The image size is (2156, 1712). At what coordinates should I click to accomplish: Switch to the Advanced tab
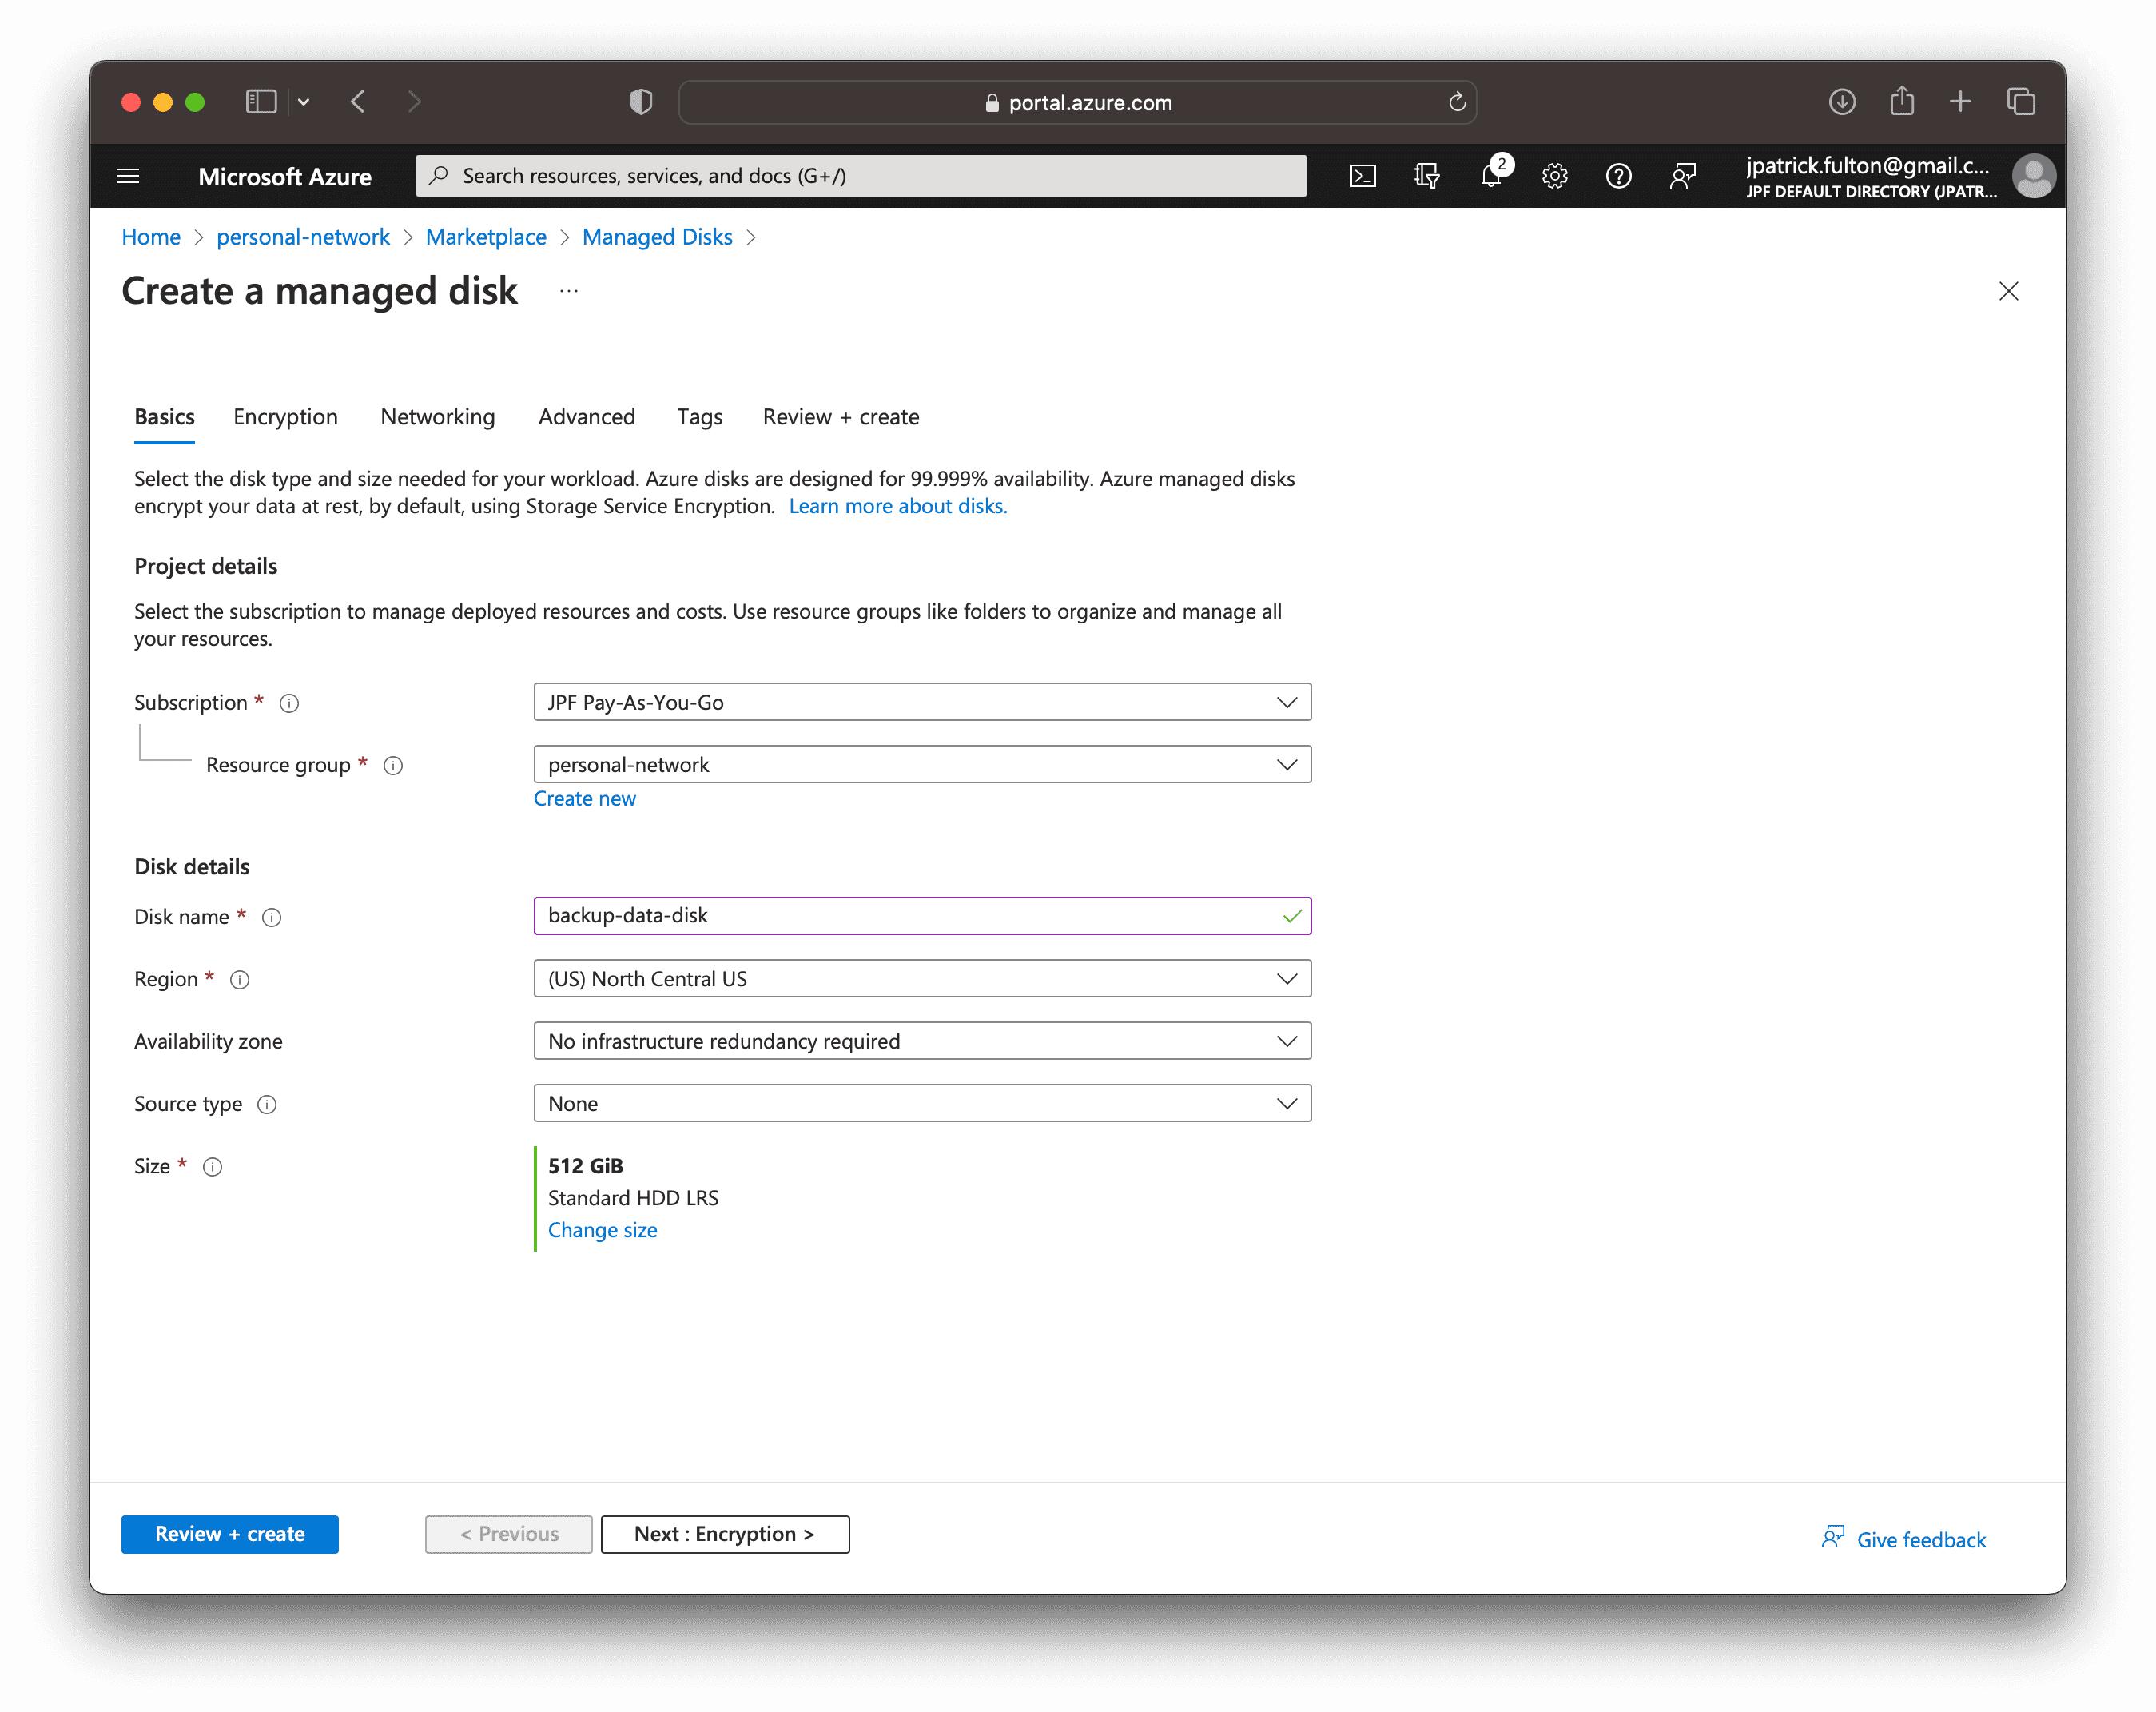(587, 417)
